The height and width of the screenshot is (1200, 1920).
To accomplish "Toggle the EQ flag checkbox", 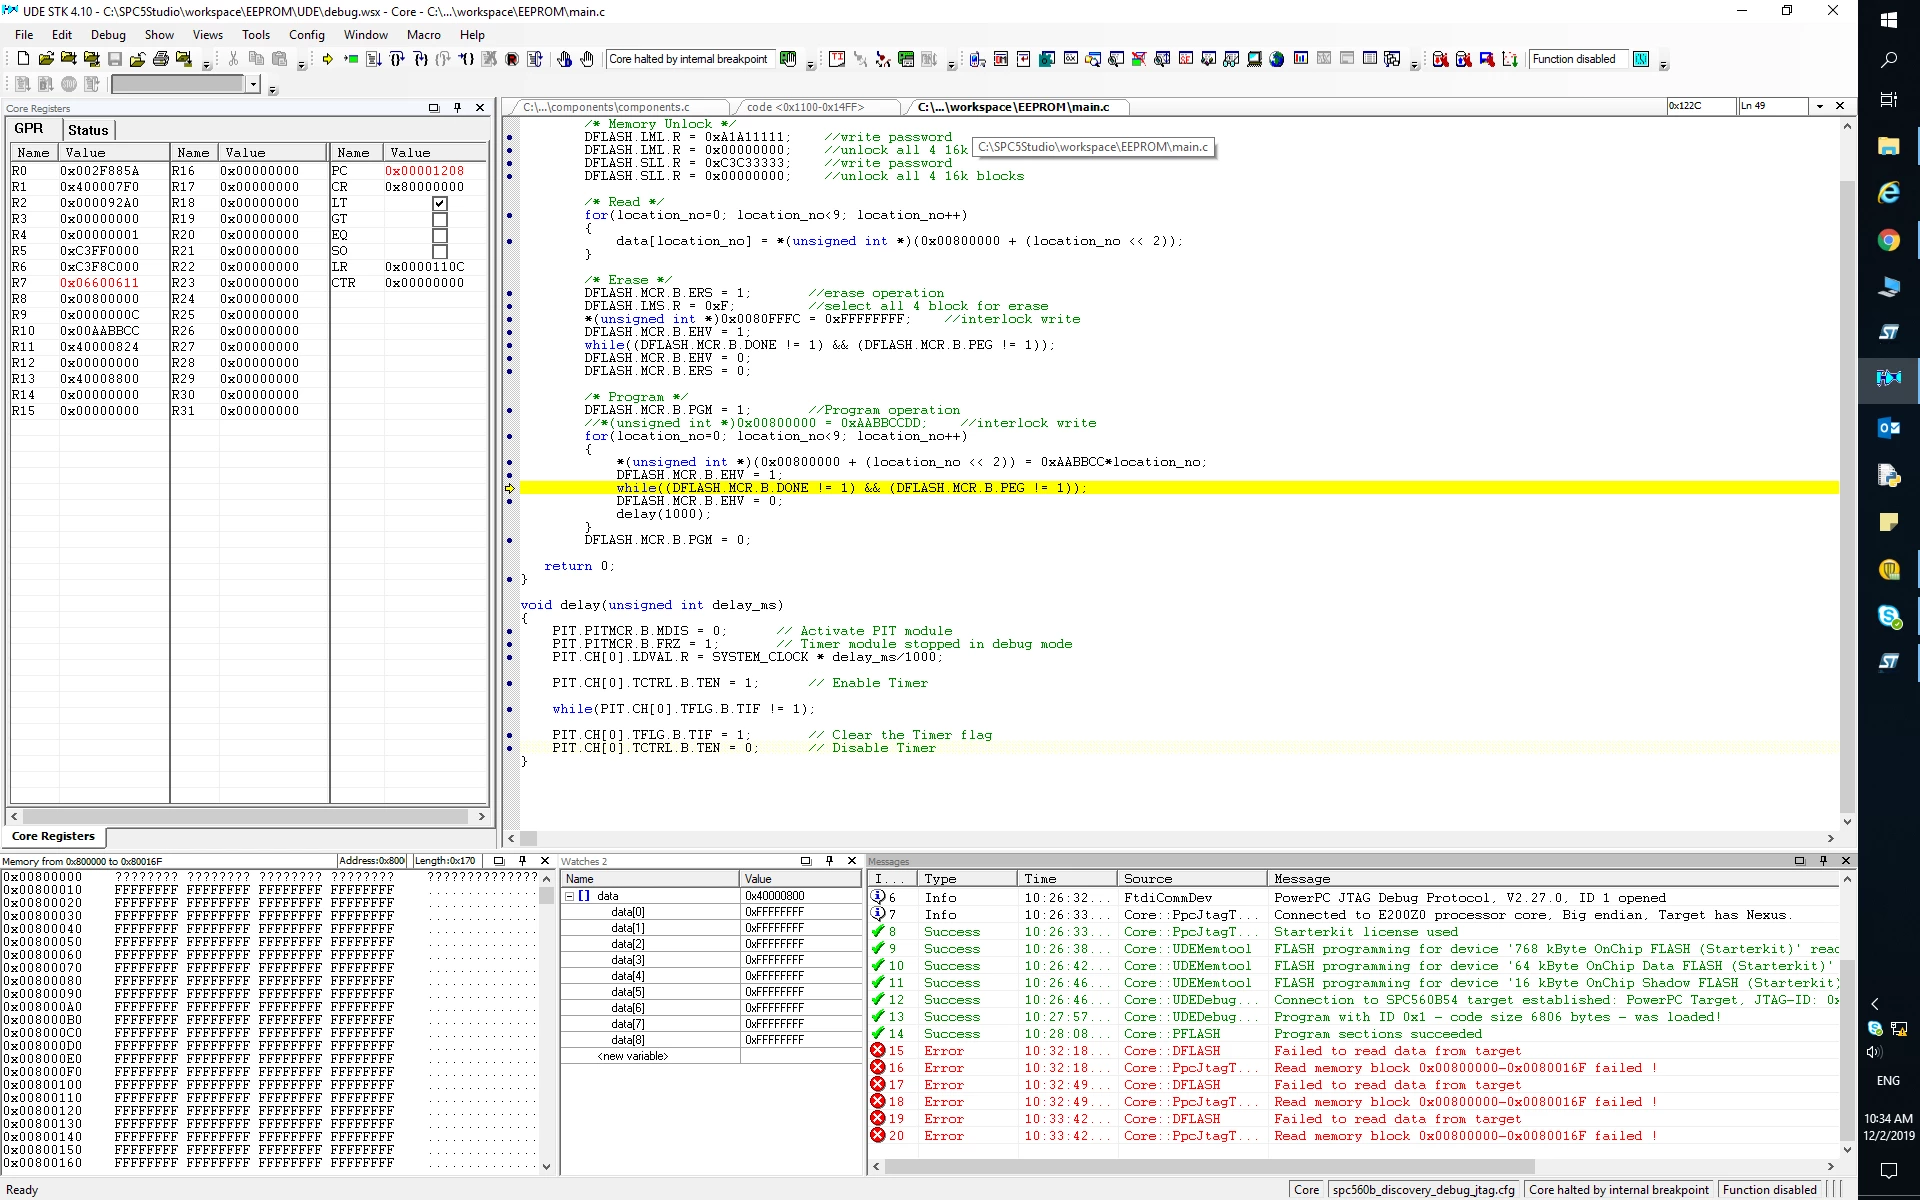I will pyautogui.click(x=439, y=235).
